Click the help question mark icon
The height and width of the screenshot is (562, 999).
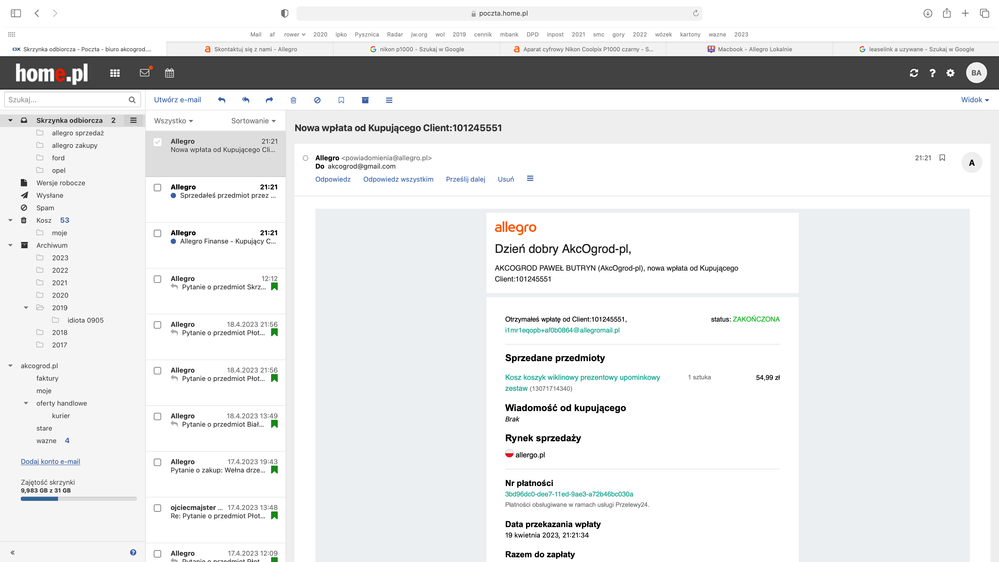(932, 73)
